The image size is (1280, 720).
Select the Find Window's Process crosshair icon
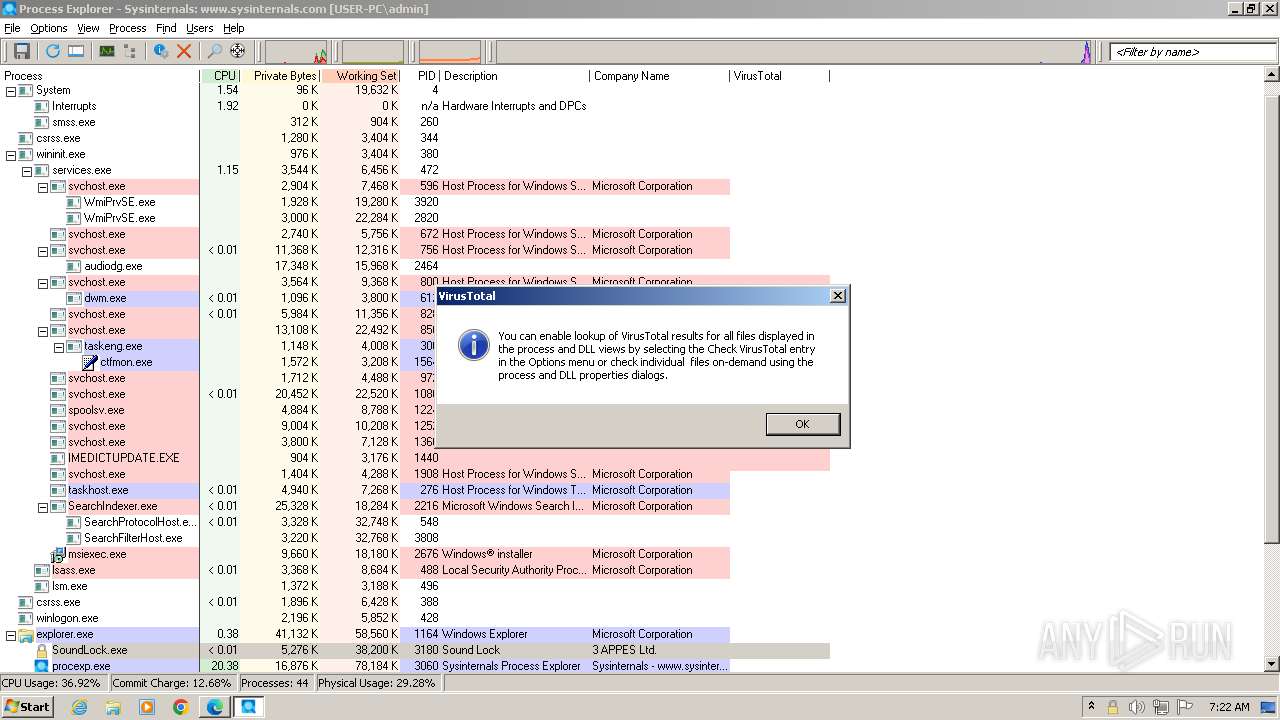coord(237,51)
